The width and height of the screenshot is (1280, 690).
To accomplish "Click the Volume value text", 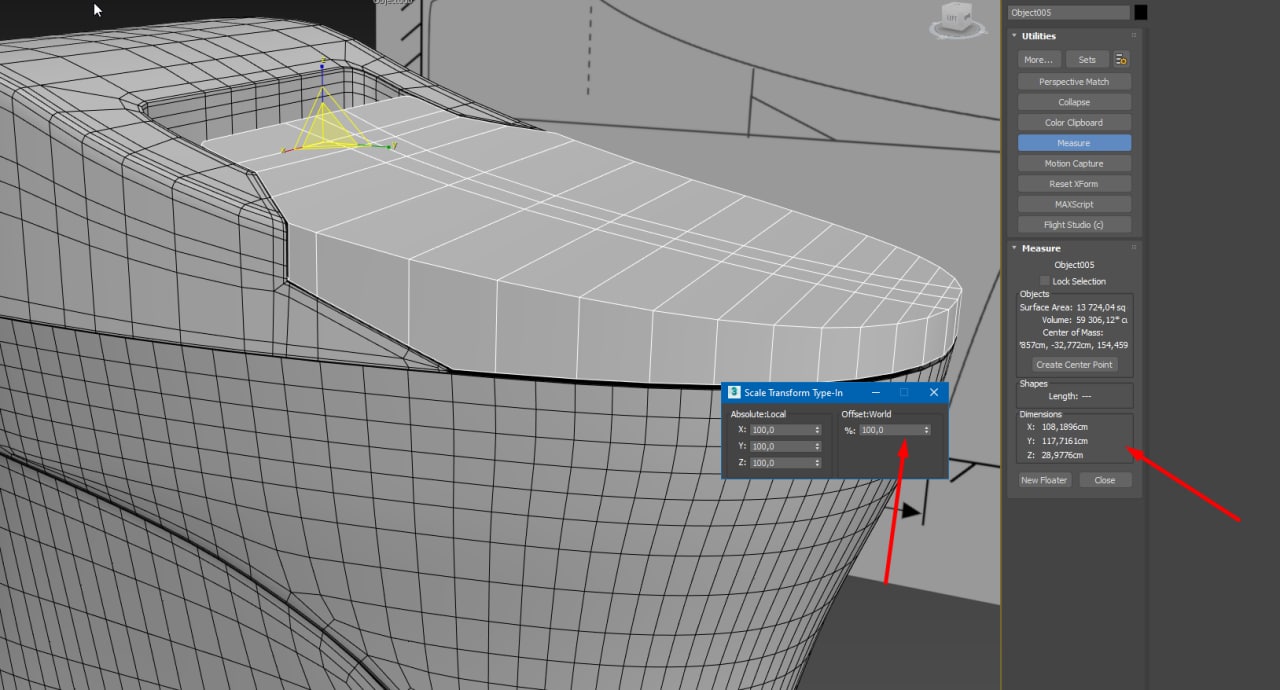I will point(1102,320).
